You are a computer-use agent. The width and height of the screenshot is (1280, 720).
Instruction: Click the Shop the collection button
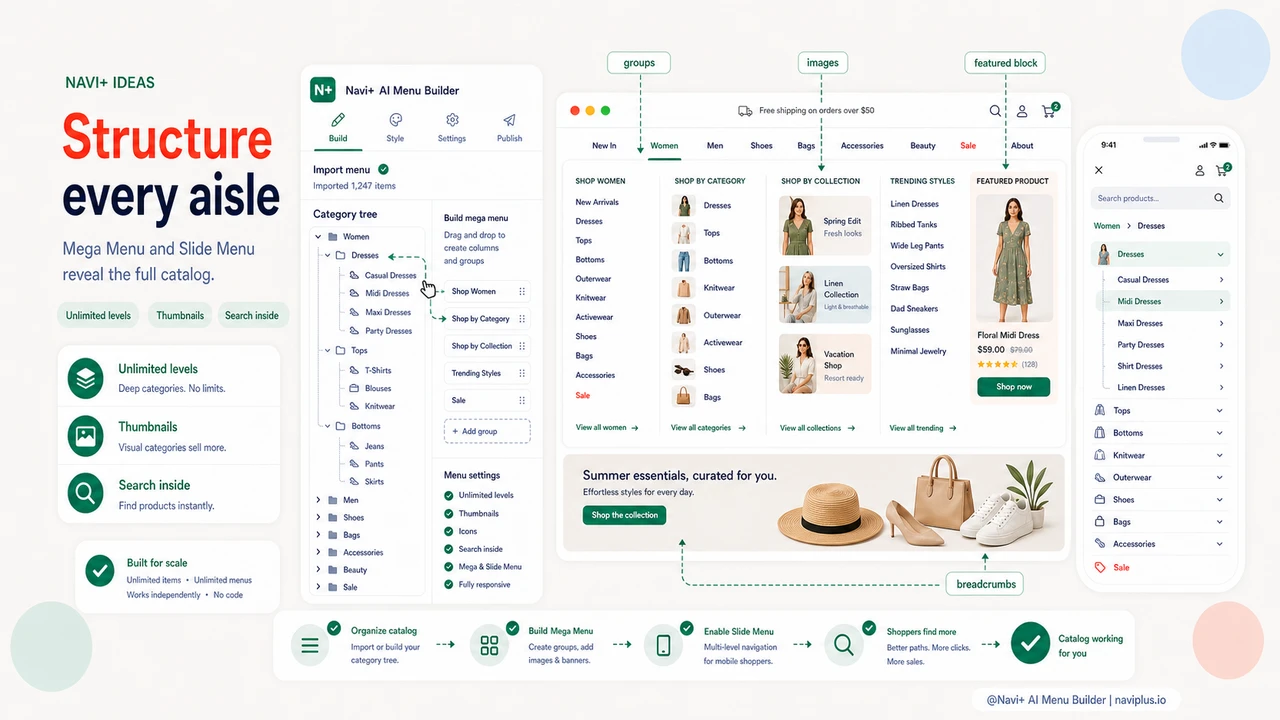625,515
